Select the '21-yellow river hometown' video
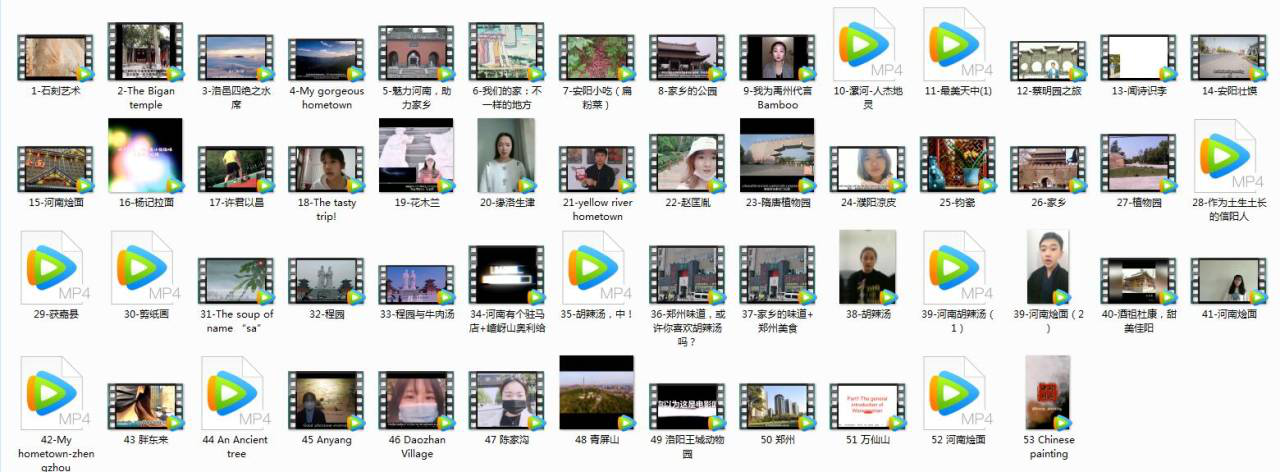Viewport: 1280px width, 472px height. click(x=597, y=168)
